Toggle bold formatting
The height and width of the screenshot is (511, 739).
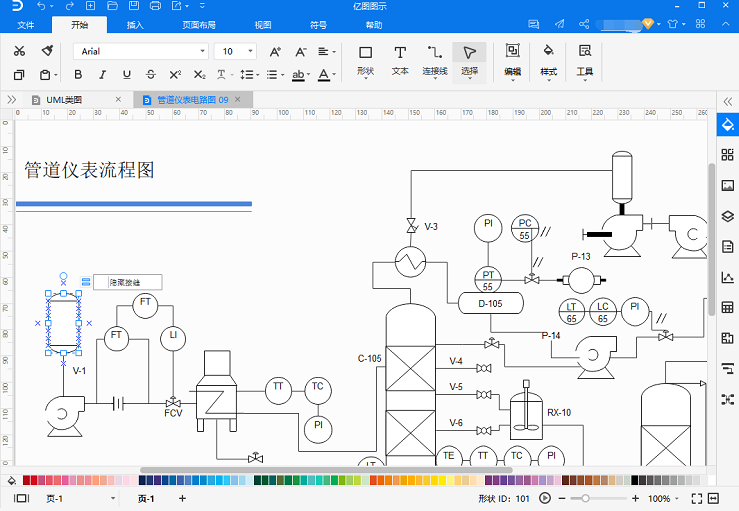point(78,74)
